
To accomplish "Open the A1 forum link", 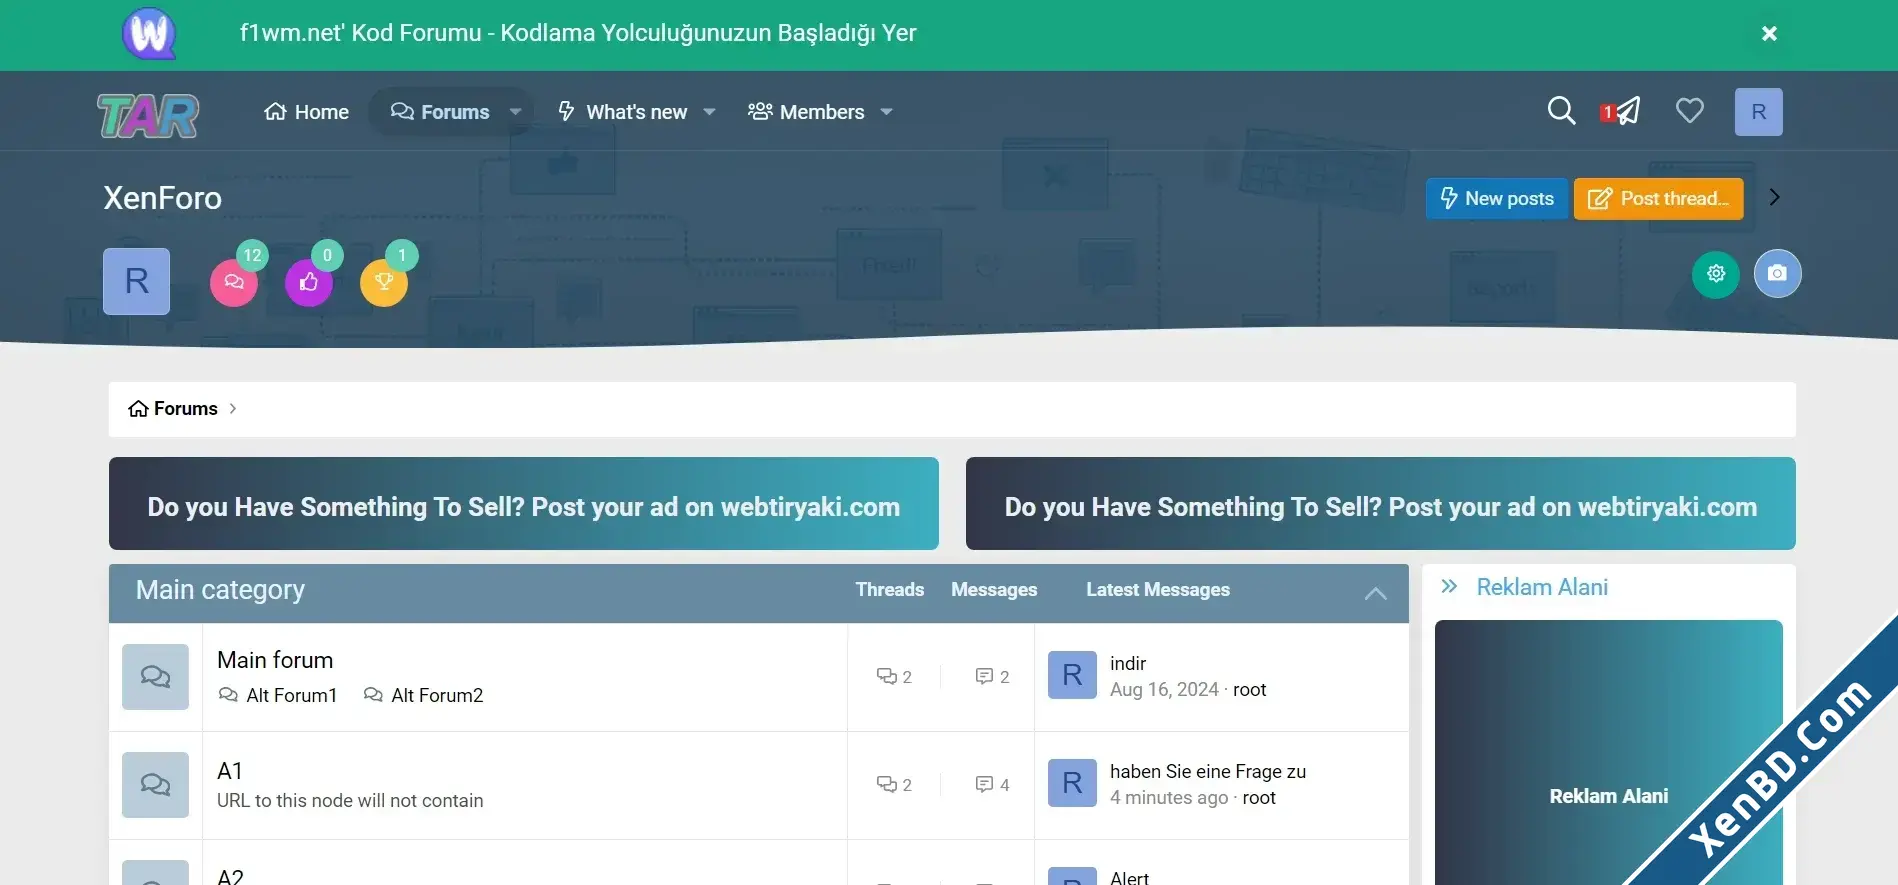I will [x=230, y=771].
